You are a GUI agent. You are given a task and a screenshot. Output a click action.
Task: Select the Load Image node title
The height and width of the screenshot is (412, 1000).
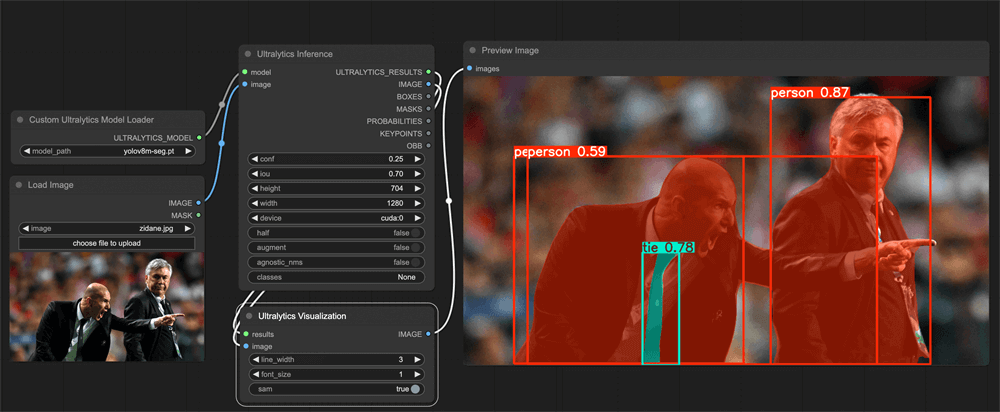pos(50,185)
